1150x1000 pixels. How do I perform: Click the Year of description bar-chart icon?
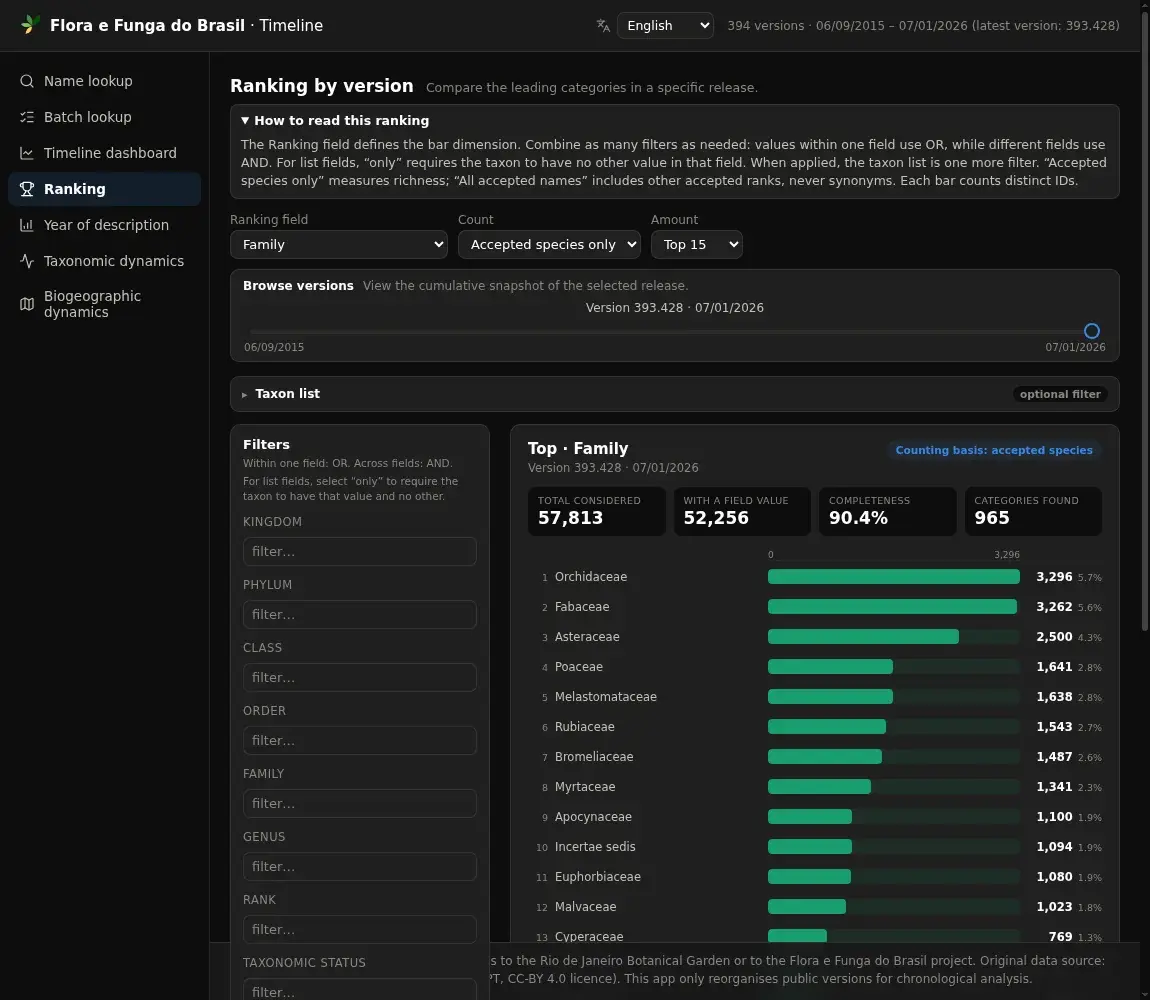[26, 225]
